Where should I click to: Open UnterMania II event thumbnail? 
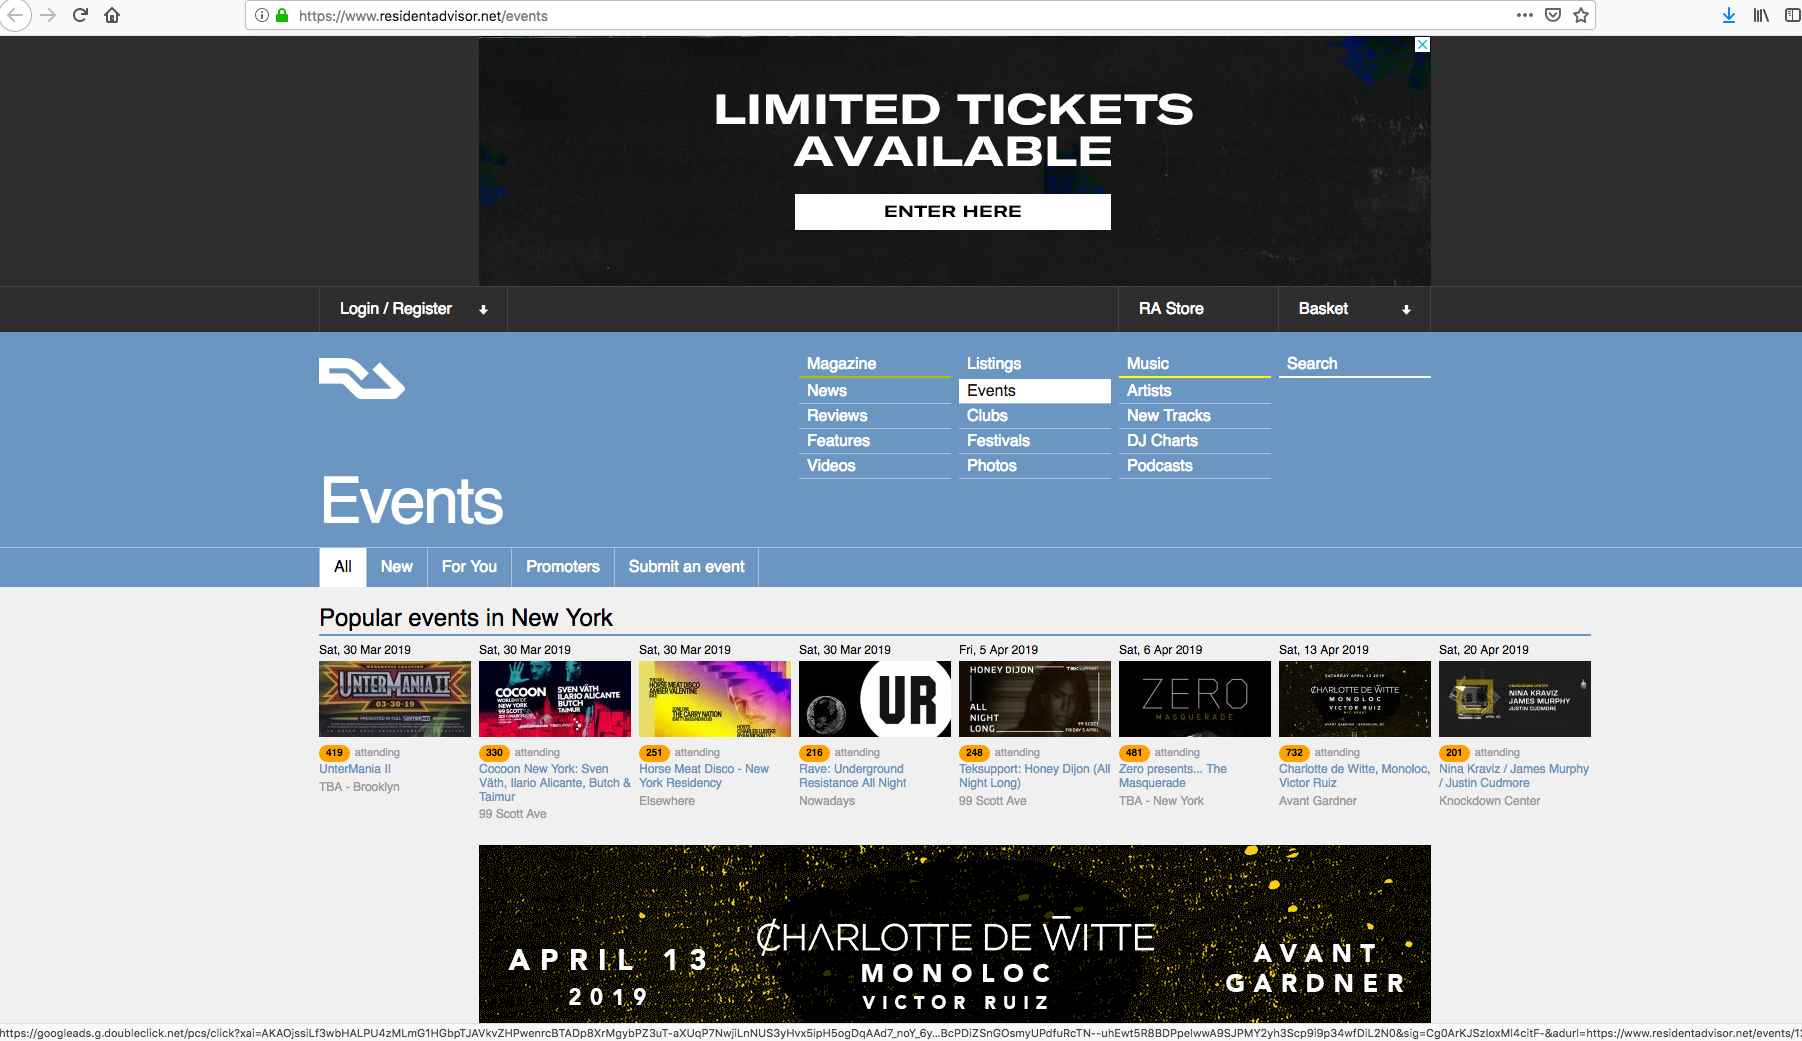pos(395,699)
